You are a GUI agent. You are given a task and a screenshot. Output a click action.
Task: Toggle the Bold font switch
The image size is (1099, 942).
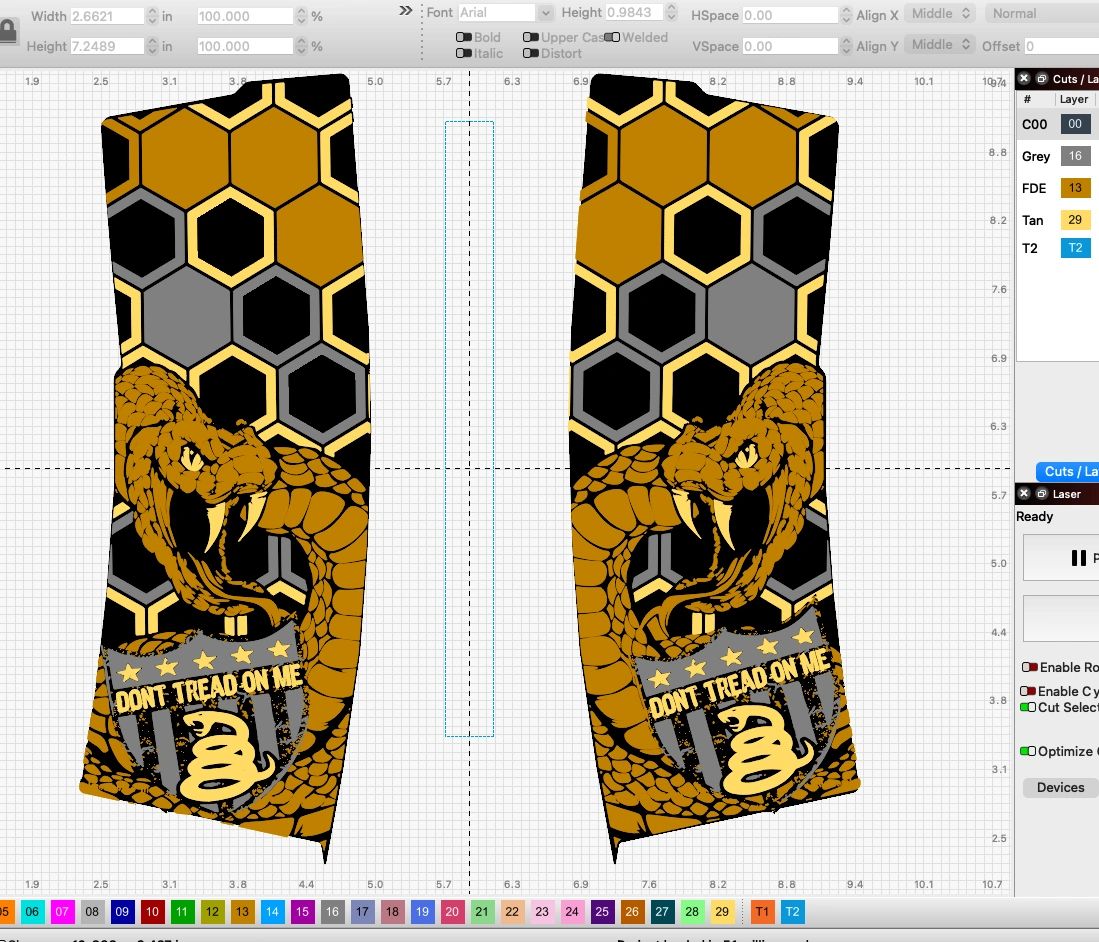click(464, 37)
